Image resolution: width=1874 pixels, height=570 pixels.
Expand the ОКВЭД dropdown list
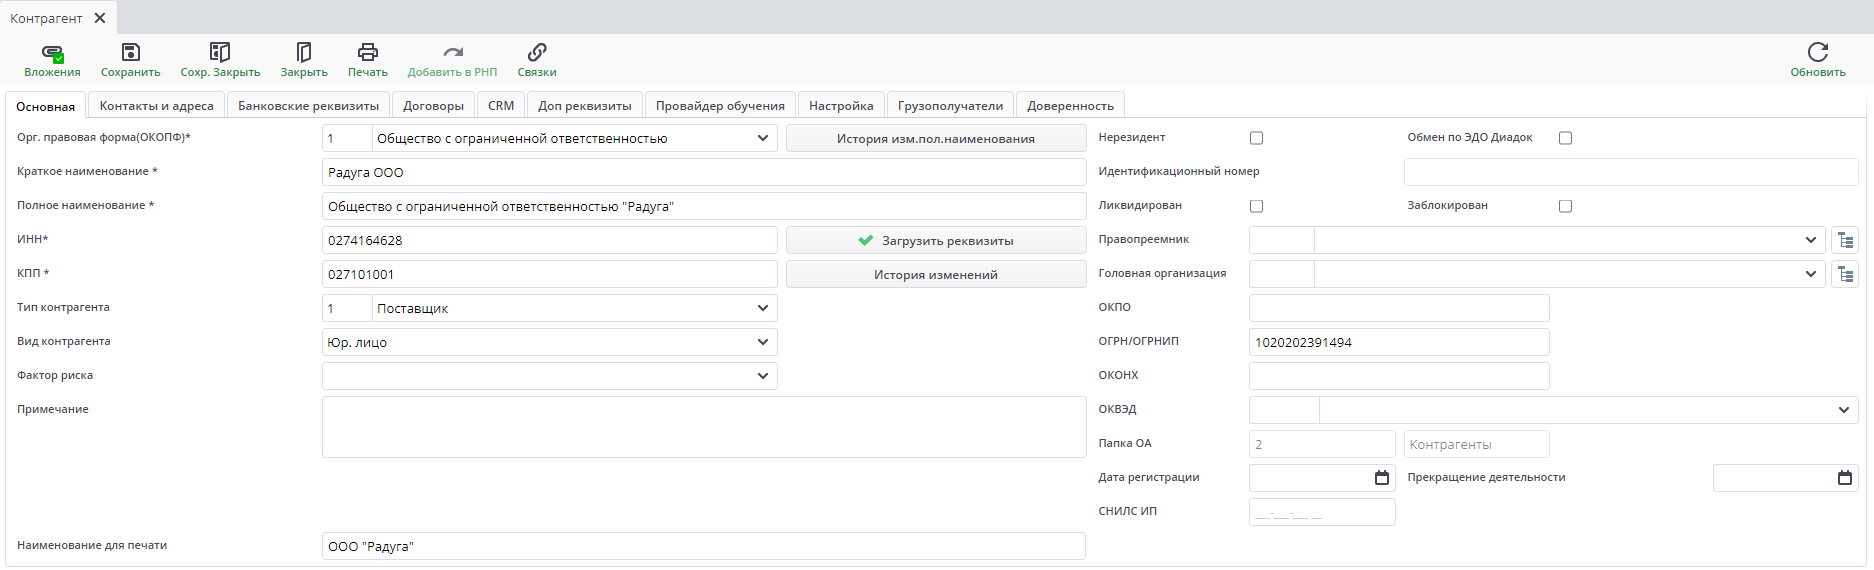tap(1843, 410)
